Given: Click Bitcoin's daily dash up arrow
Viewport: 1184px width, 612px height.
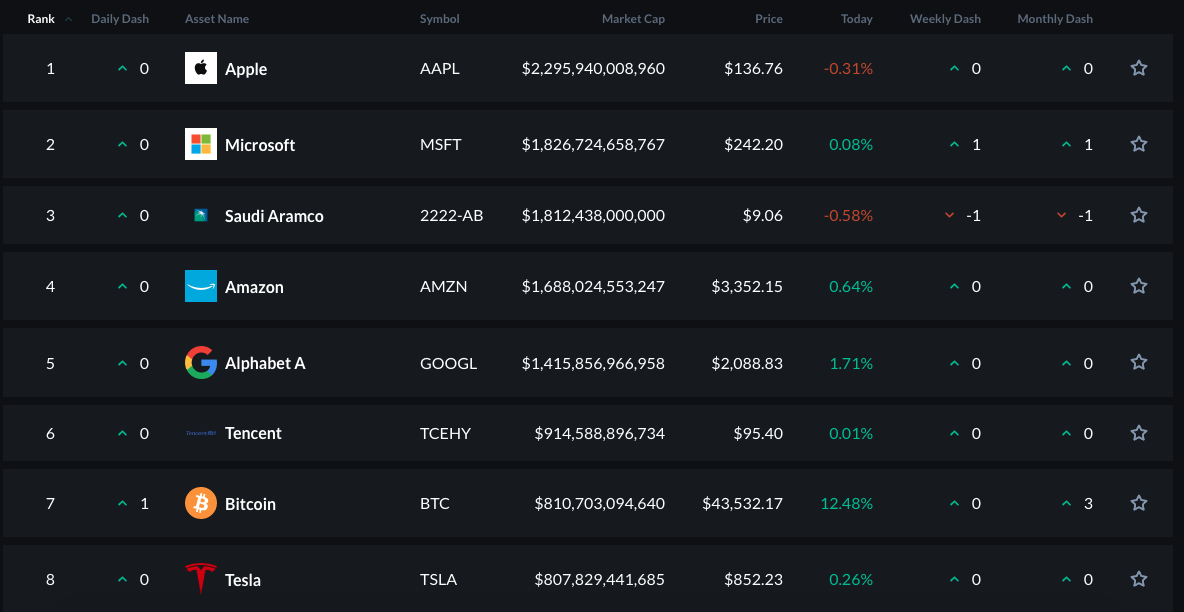Looking at the screenshot, I should [122, 503].
